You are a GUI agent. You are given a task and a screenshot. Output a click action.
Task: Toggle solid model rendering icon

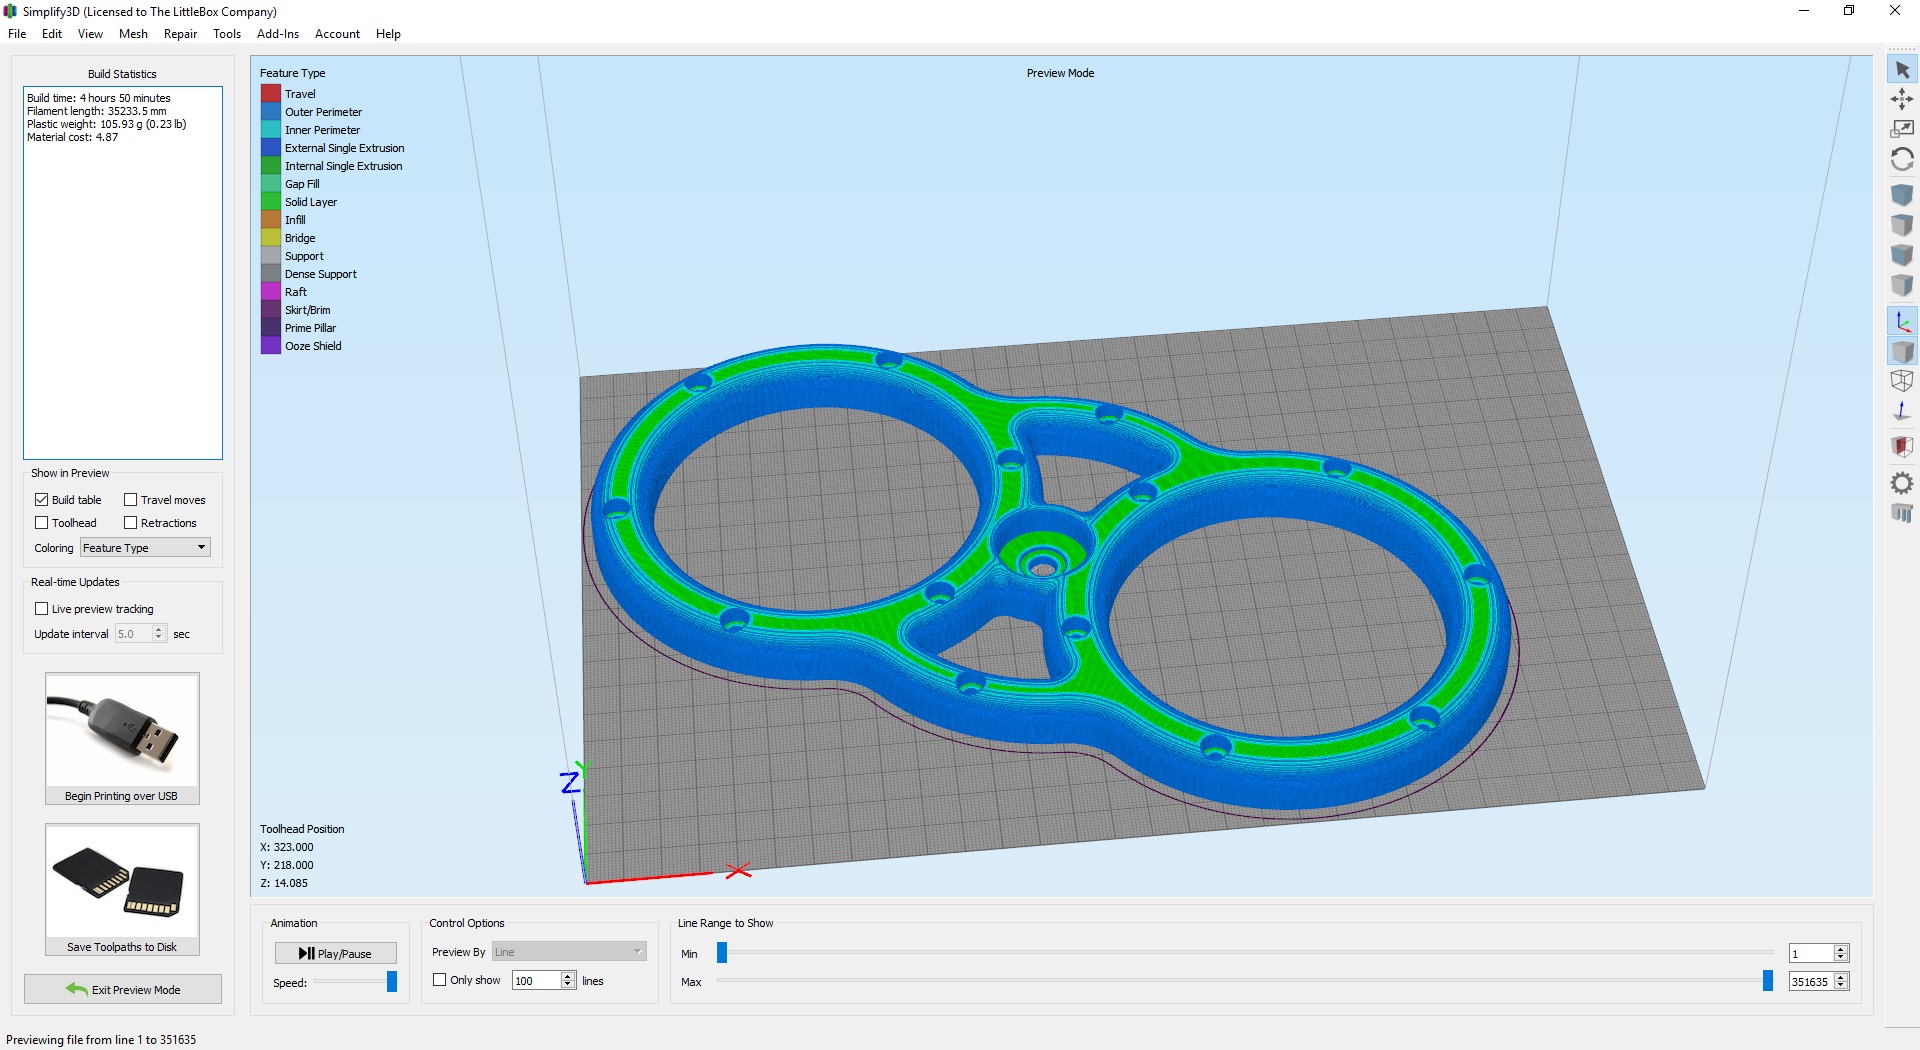(1902, 351)
